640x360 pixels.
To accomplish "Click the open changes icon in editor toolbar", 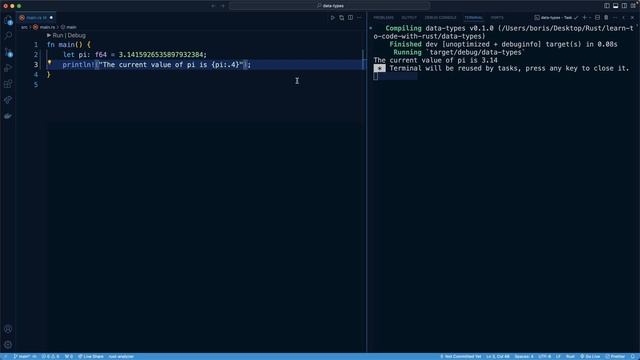I will coord(342,18).
